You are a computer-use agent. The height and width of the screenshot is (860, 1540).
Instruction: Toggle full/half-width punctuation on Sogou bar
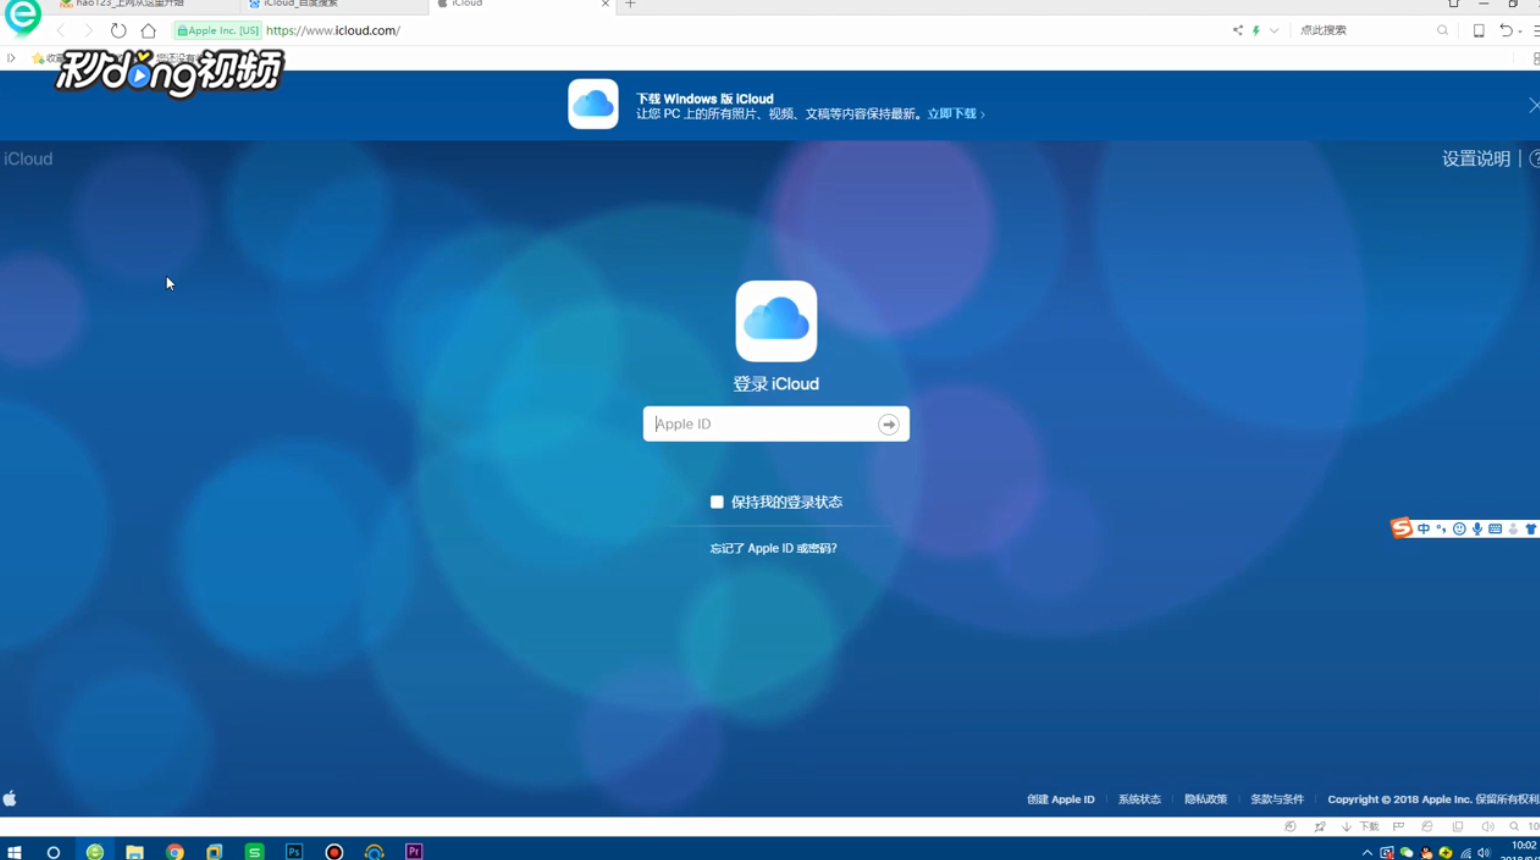pyautogui.click(x=1441, y=528)
